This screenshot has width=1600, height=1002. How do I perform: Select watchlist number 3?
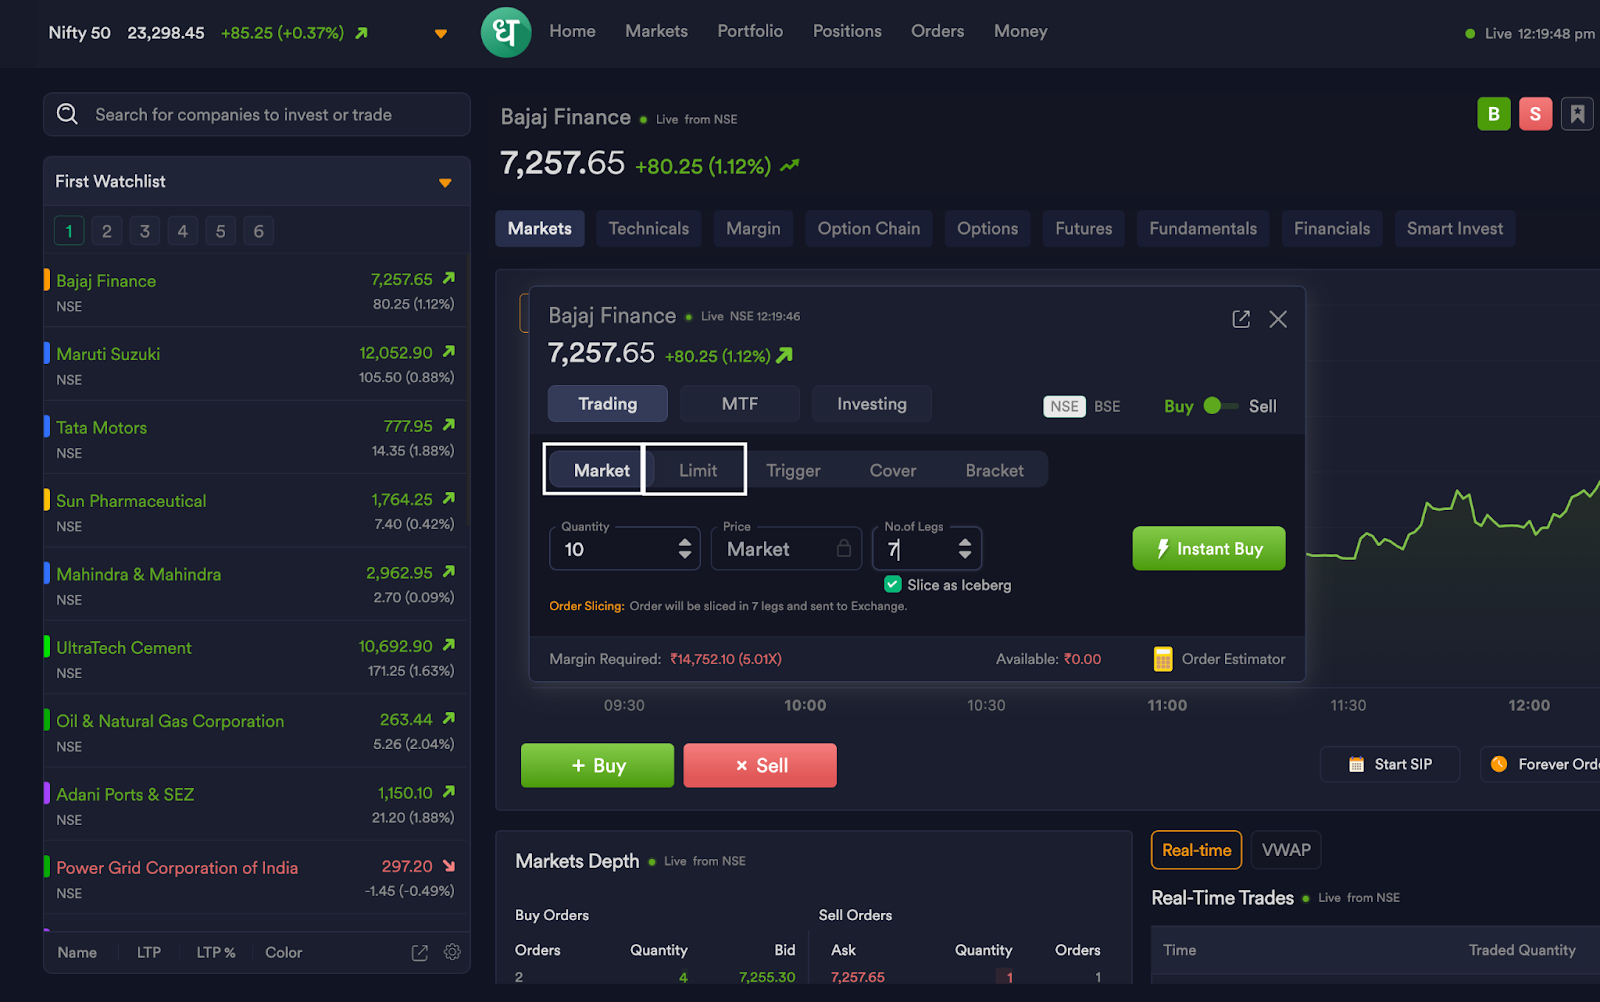(x=145, y=231)
